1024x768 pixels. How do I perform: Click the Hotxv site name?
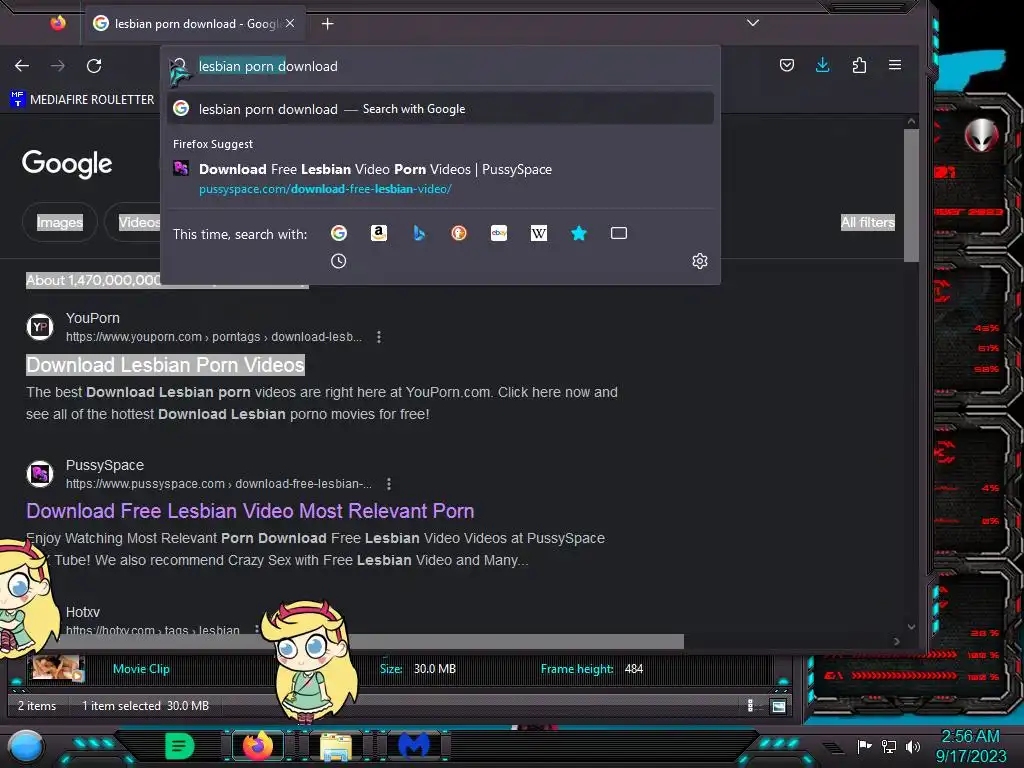83,612
